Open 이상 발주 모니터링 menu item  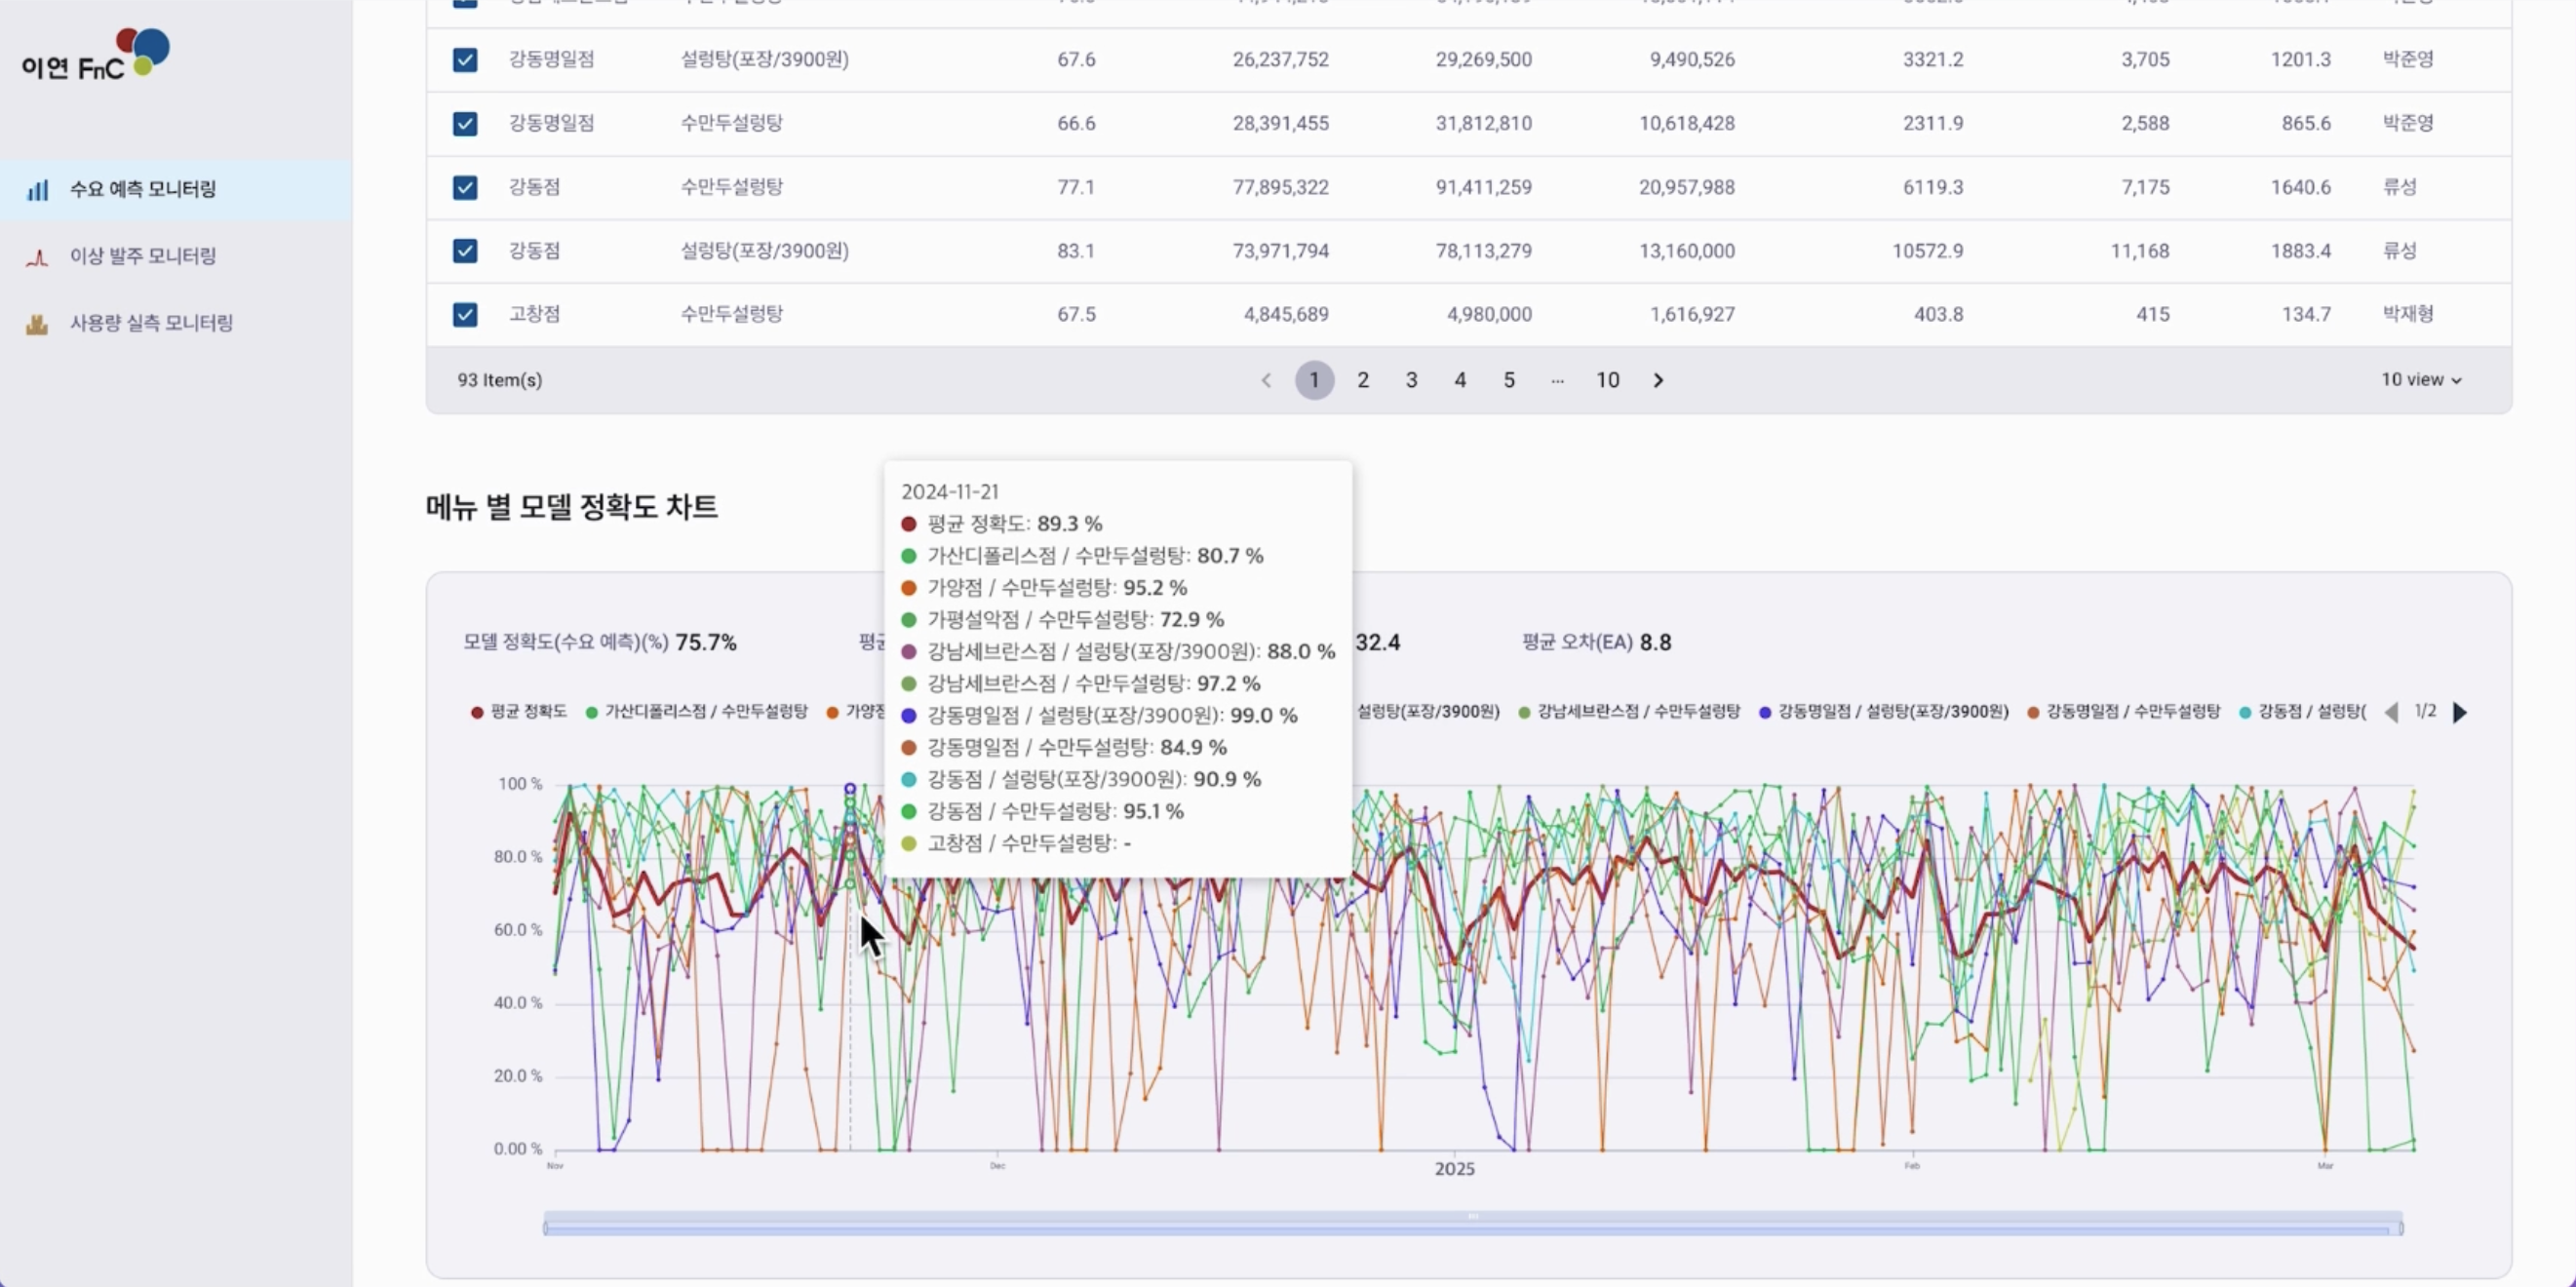coord(143,256)
